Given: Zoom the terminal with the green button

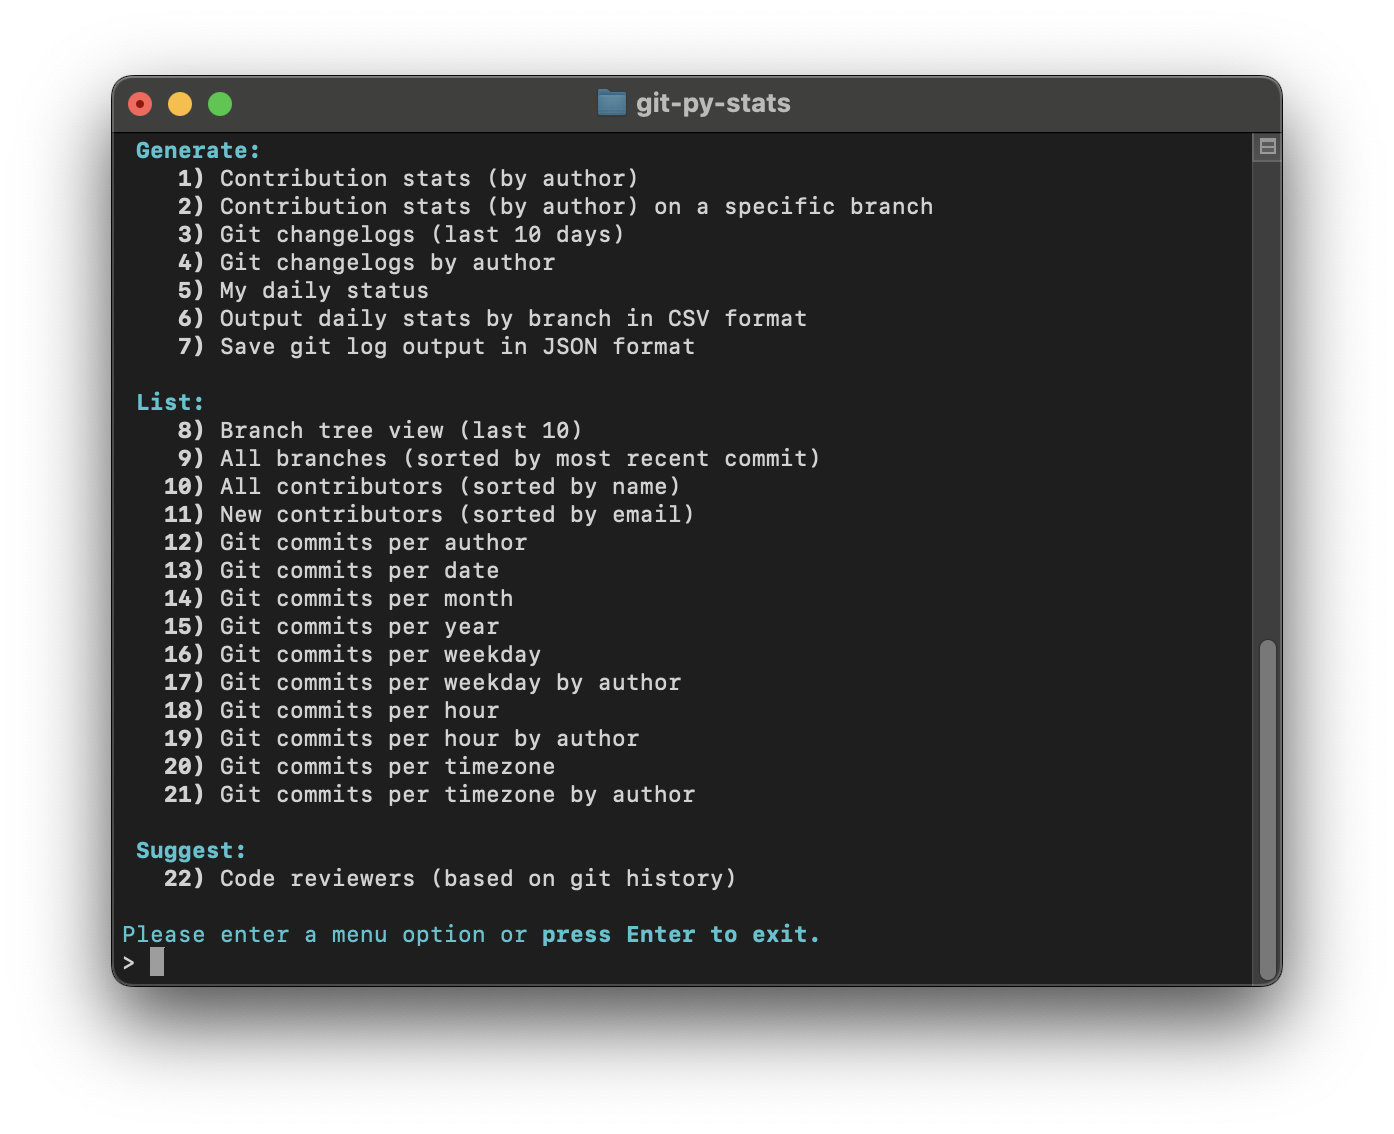Looking at the screenshot, I should click(220, 104).
